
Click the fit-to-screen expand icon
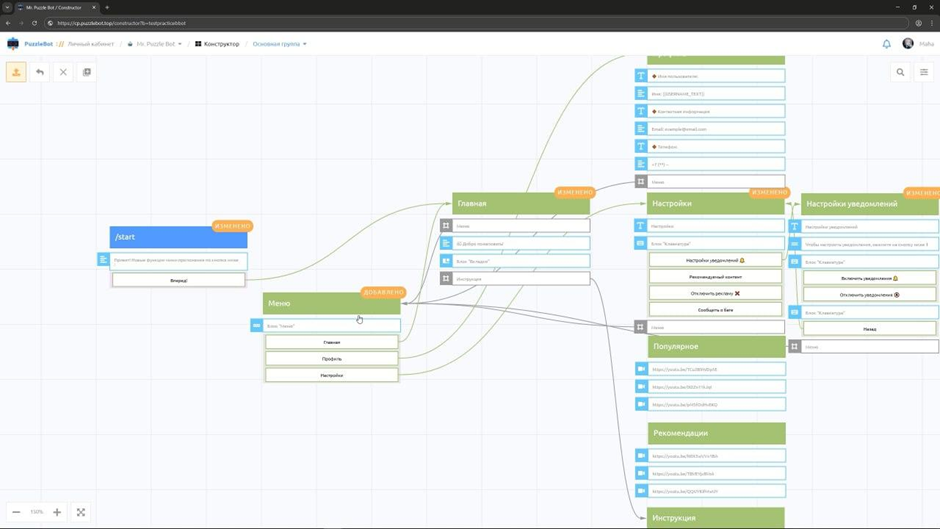(x=81, y=512)
